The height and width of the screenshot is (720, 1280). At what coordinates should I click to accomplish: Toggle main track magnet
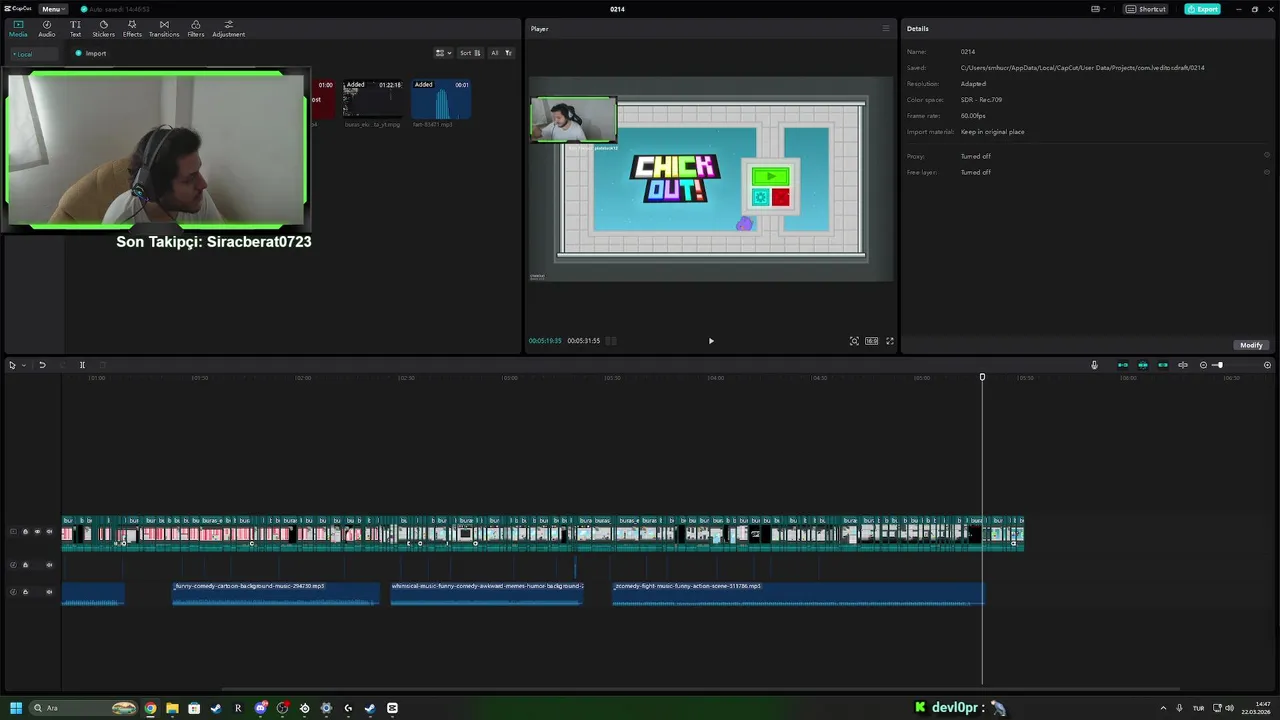(1123, 365)
